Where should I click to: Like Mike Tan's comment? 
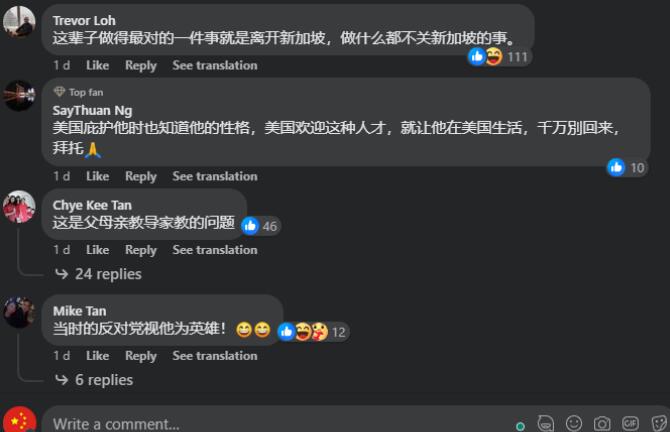pos(97,356)
